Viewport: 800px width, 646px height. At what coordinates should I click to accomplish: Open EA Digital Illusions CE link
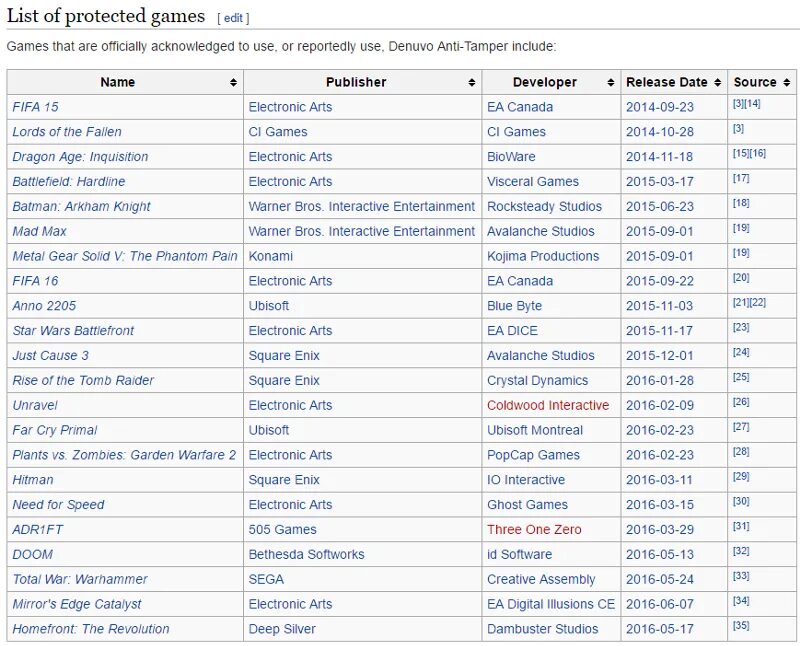pos(551,604)
